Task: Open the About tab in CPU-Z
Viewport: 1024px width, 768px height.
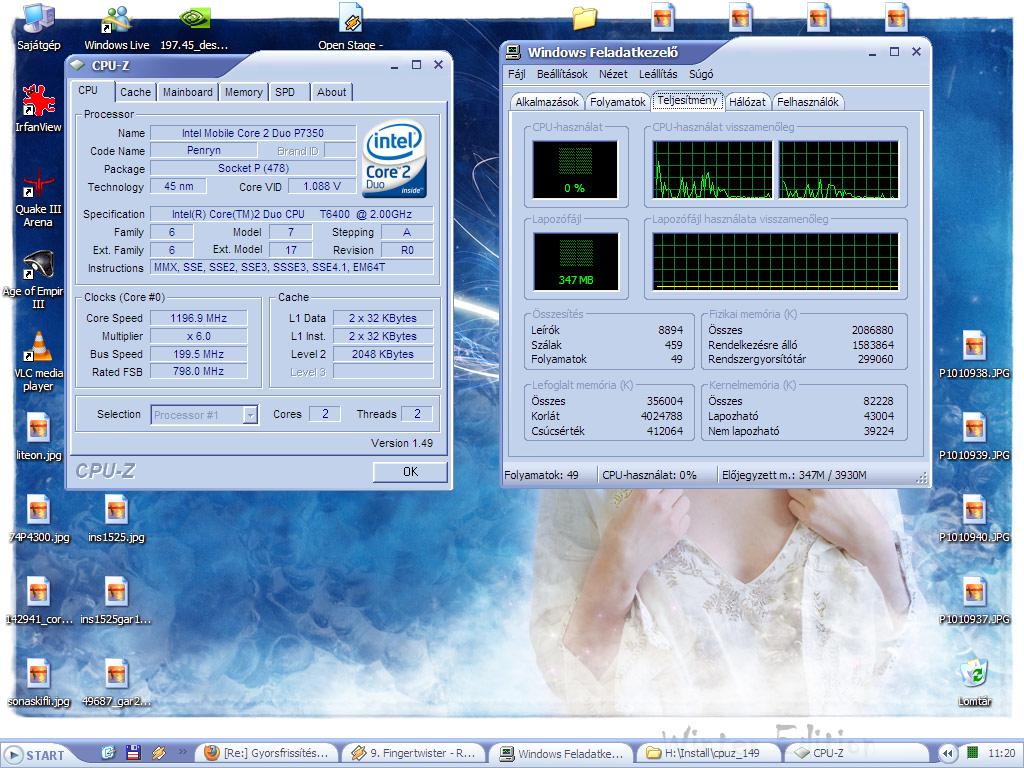Action: (332, 92)
